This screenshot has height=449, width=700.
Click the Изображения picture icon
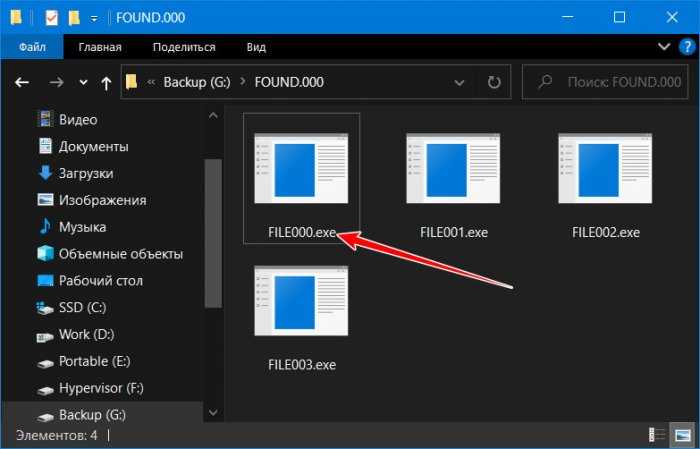pos(45,200)
